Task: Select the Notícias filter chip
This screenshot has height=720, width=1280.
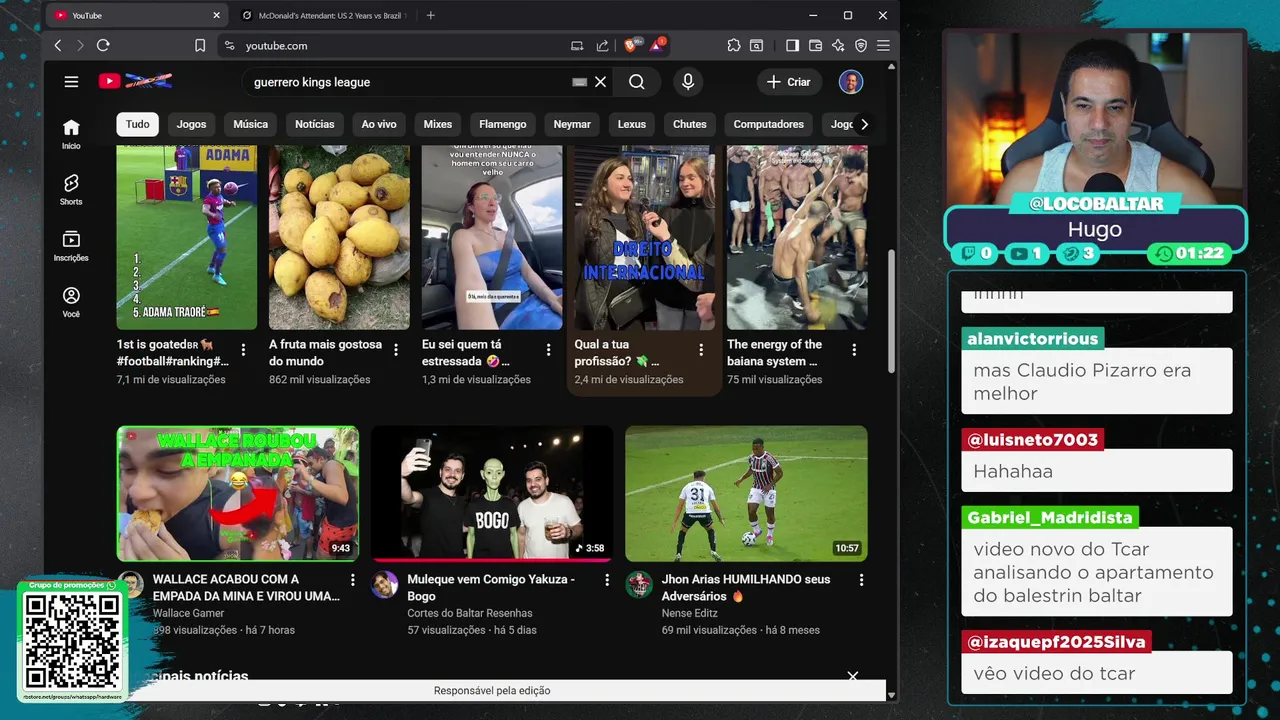Action: [x=314, y=124]
